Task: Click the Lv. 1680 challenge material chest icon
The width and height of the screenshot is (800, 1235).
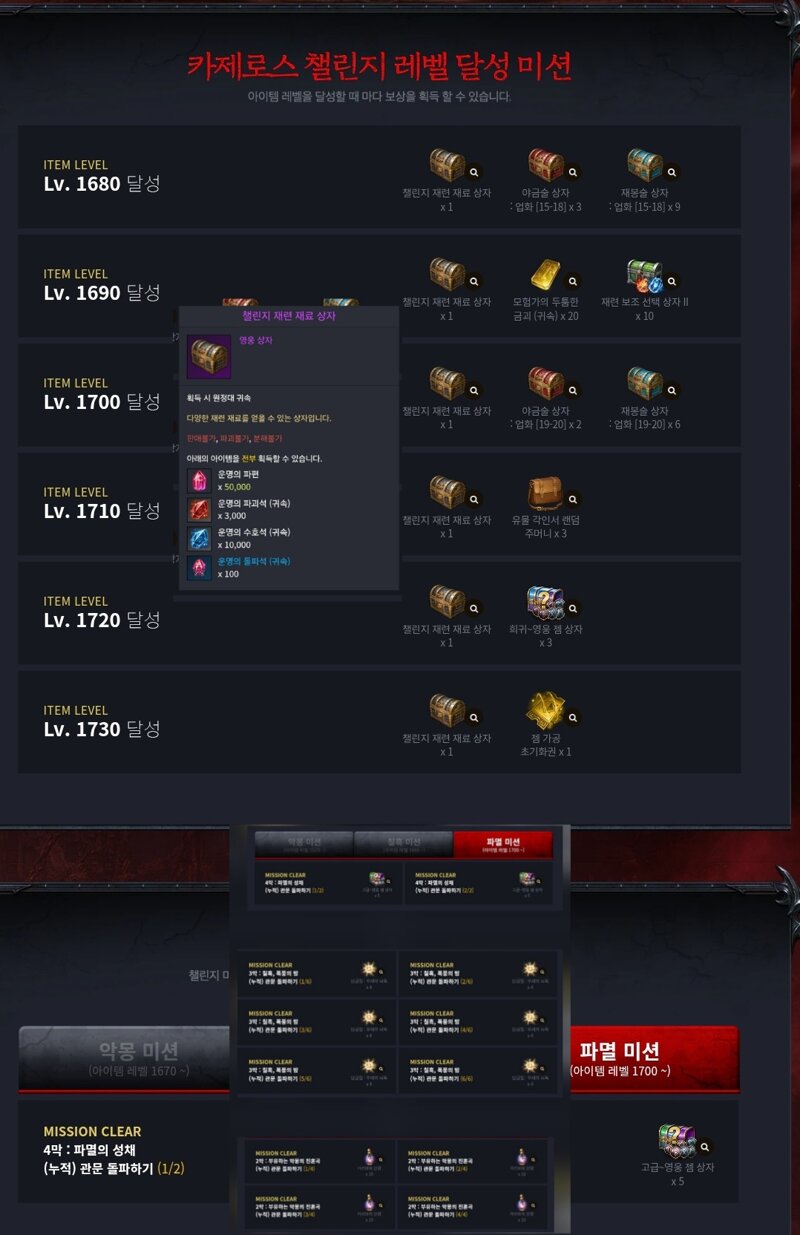Action: 446,165
